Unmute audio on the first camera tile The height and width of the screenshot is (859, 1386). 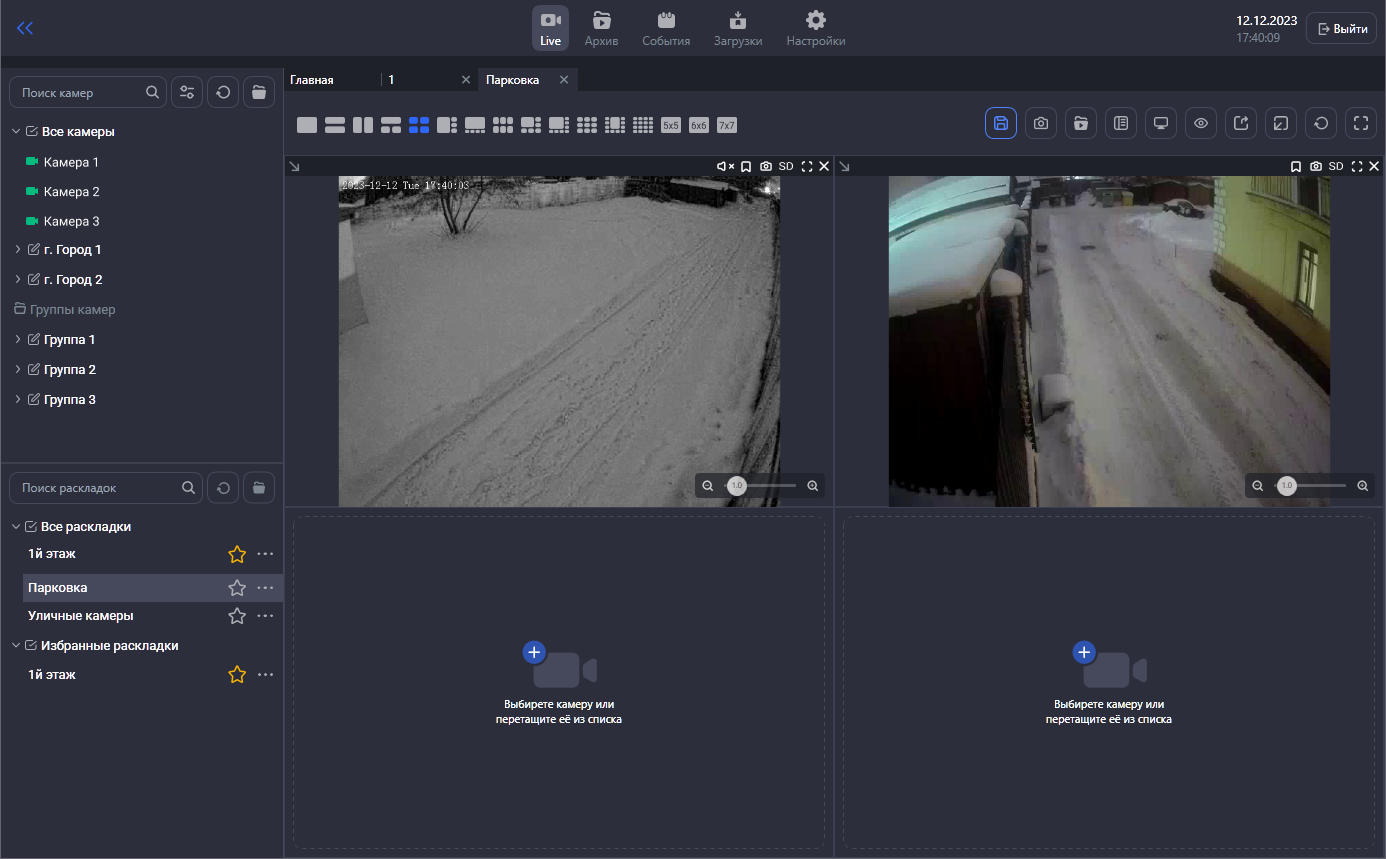click(726, 166)
